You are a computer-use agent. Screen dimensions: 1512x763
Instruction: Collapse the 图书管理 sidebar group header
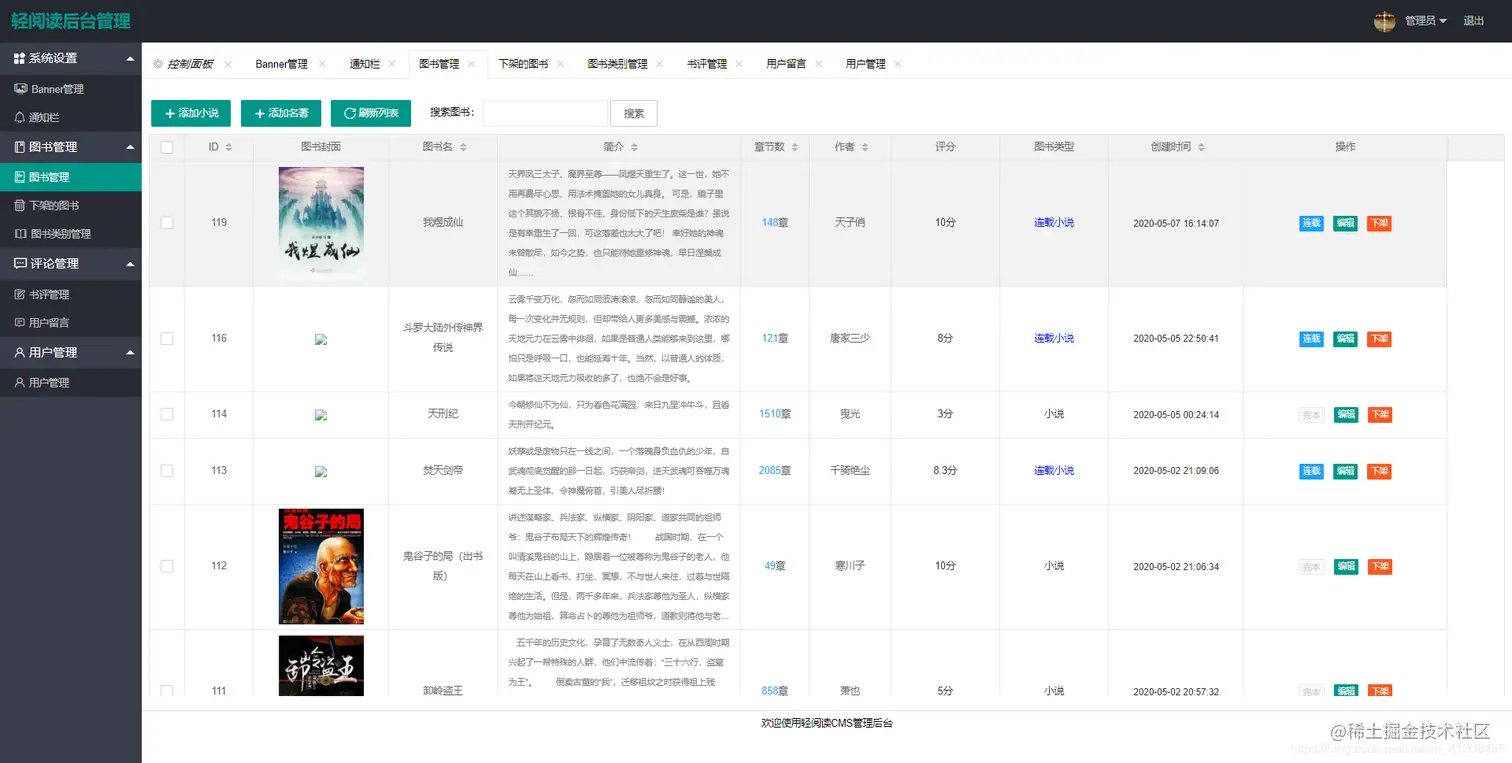pos(70,147)
